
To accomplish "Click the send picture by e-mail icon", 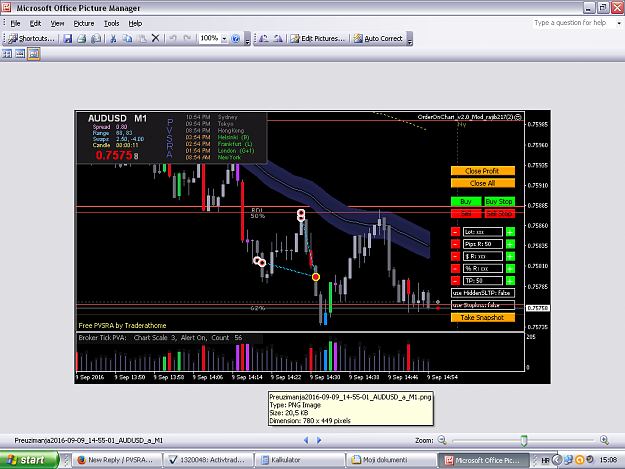I will click(96, 38).
